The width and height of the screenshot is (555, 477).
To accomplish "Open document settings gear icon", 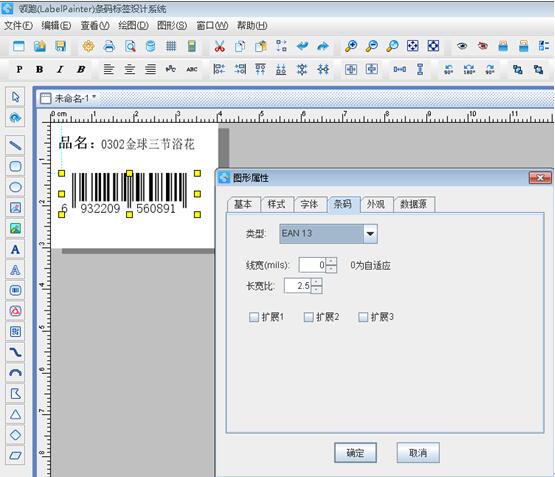I will pyautogui.click(x=88, y=46).
